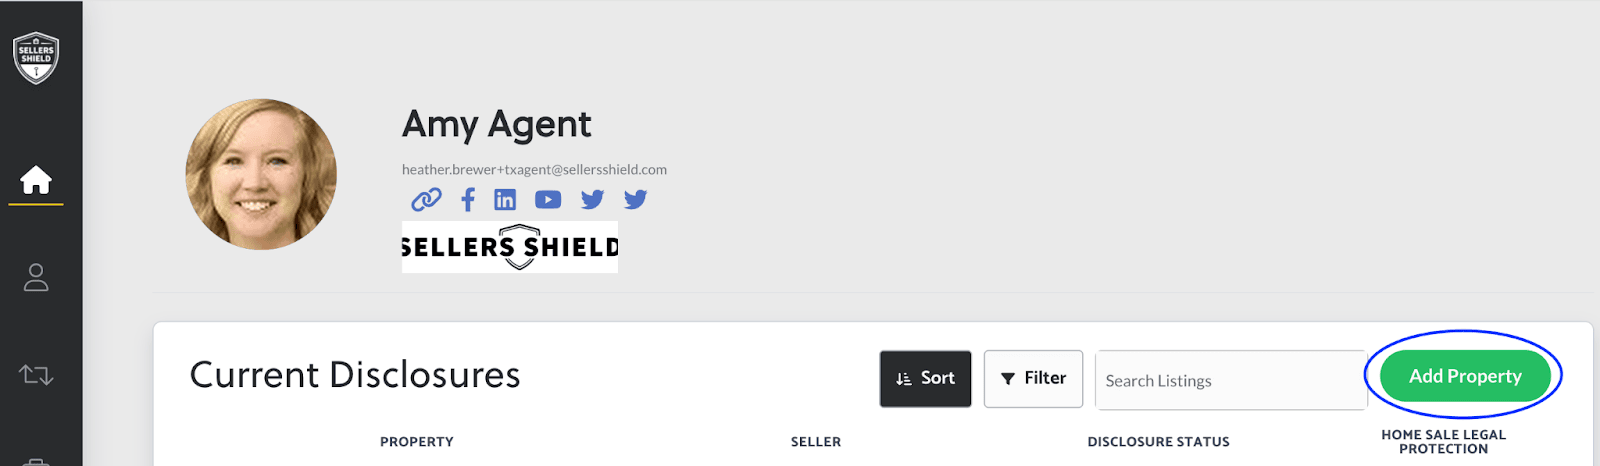The width and height of the screenshot is (1600, 466).
Task: Click the second Twitter bird icon
Action: click(635, 200)
